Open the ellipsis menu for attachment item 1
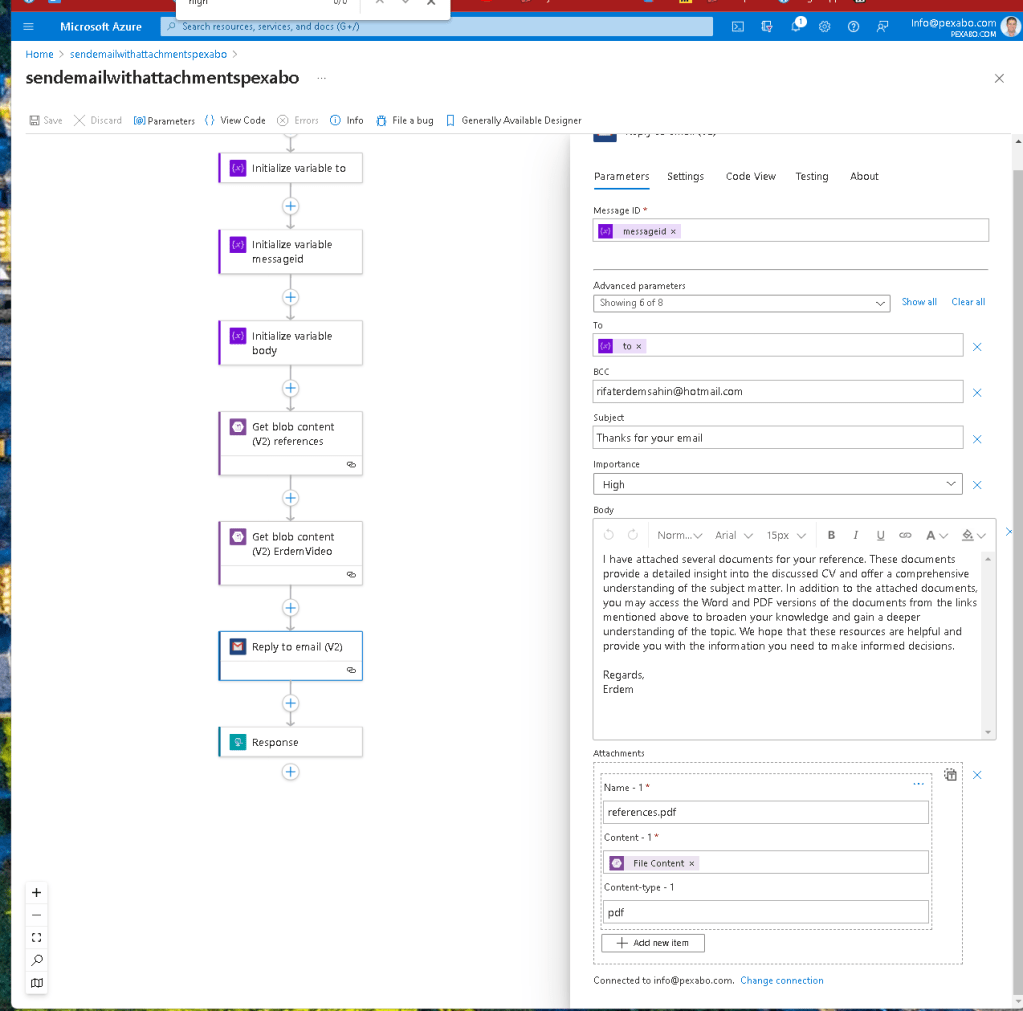The width and height of the screenshot is (1023, 1011). click(919, 784)
